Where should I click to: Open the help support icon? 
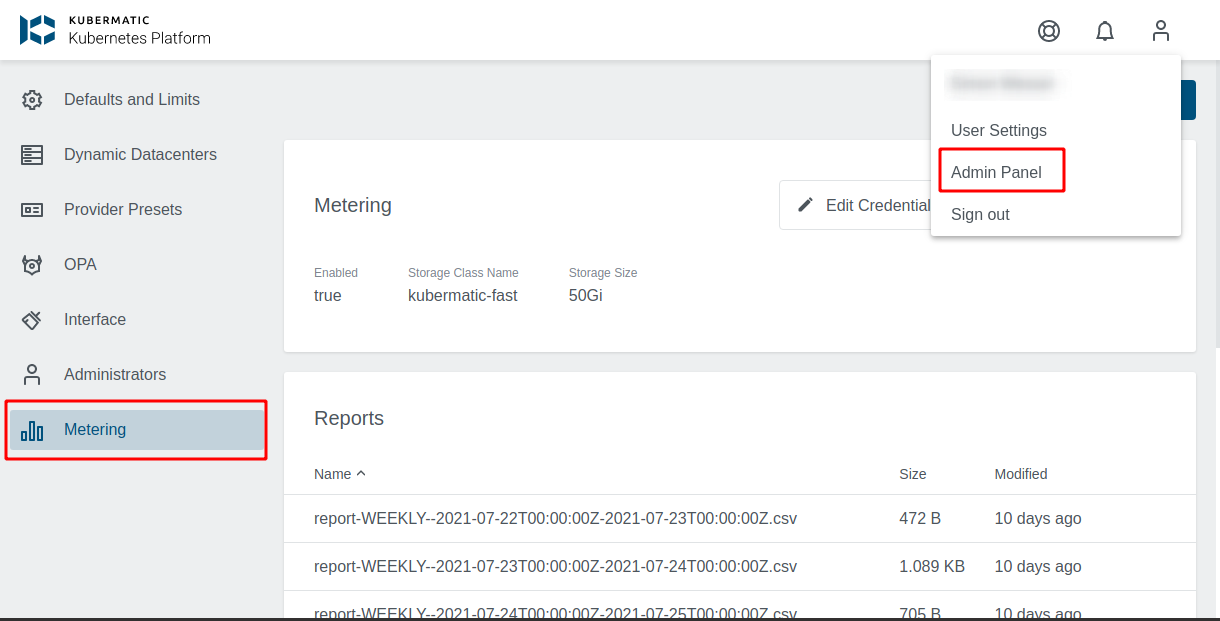pyautogui.click(x=1048, y=31)
